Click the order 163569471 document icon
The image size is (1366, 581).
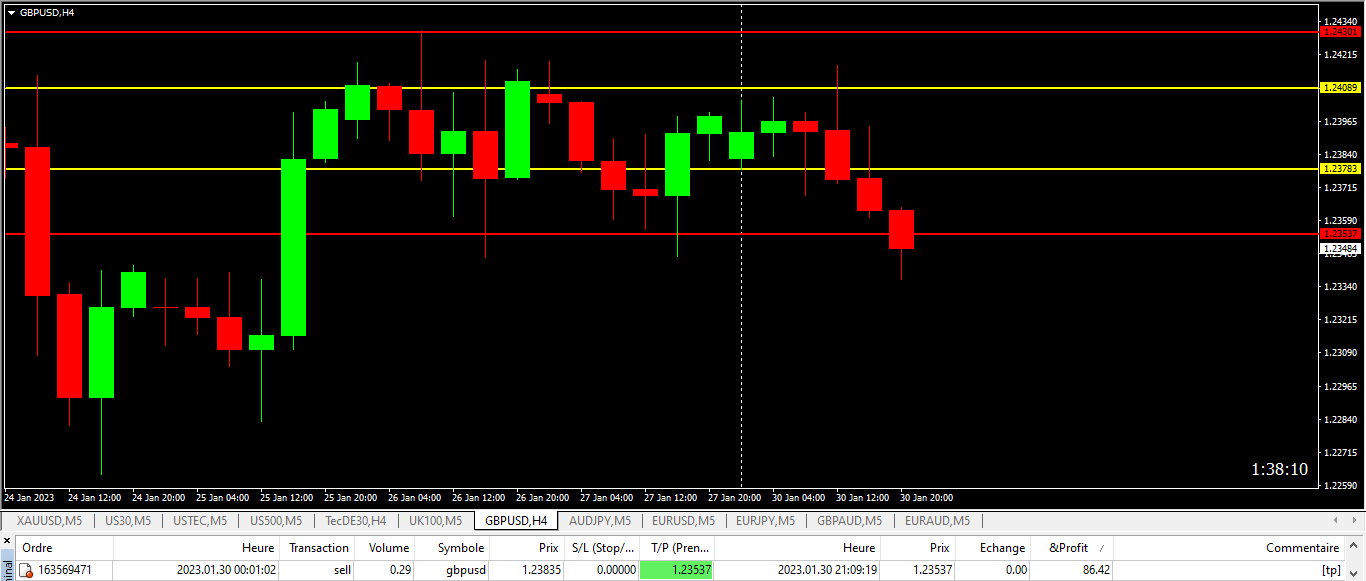[x=26, y=571]
